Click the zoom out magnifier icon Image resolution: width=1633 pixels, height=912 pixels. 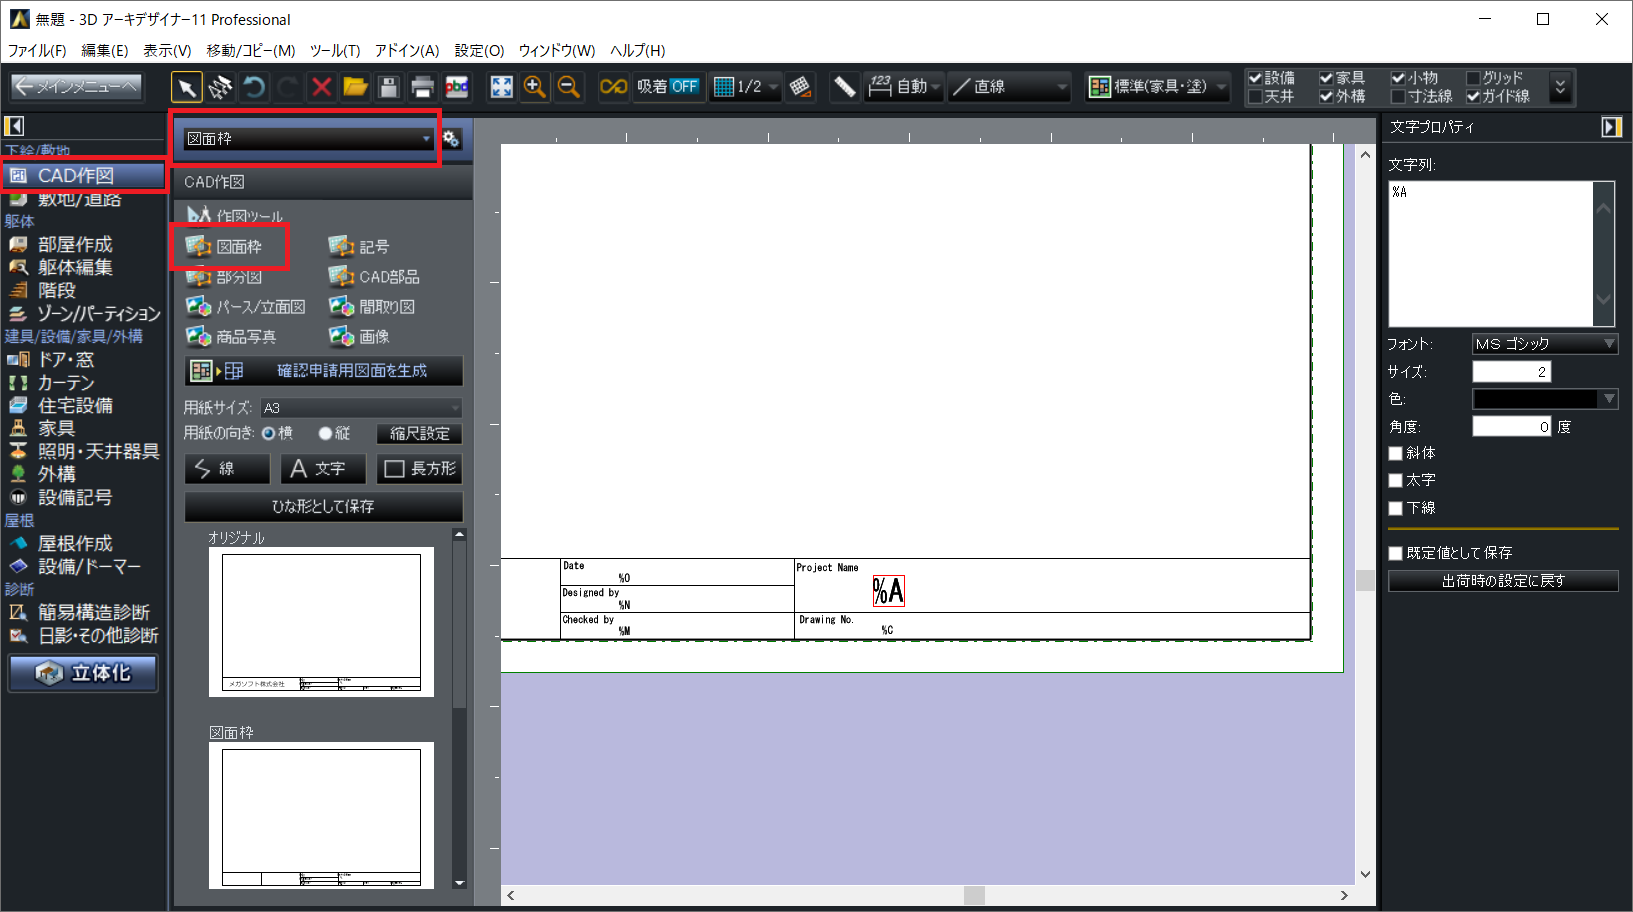(x=568, y=87)
